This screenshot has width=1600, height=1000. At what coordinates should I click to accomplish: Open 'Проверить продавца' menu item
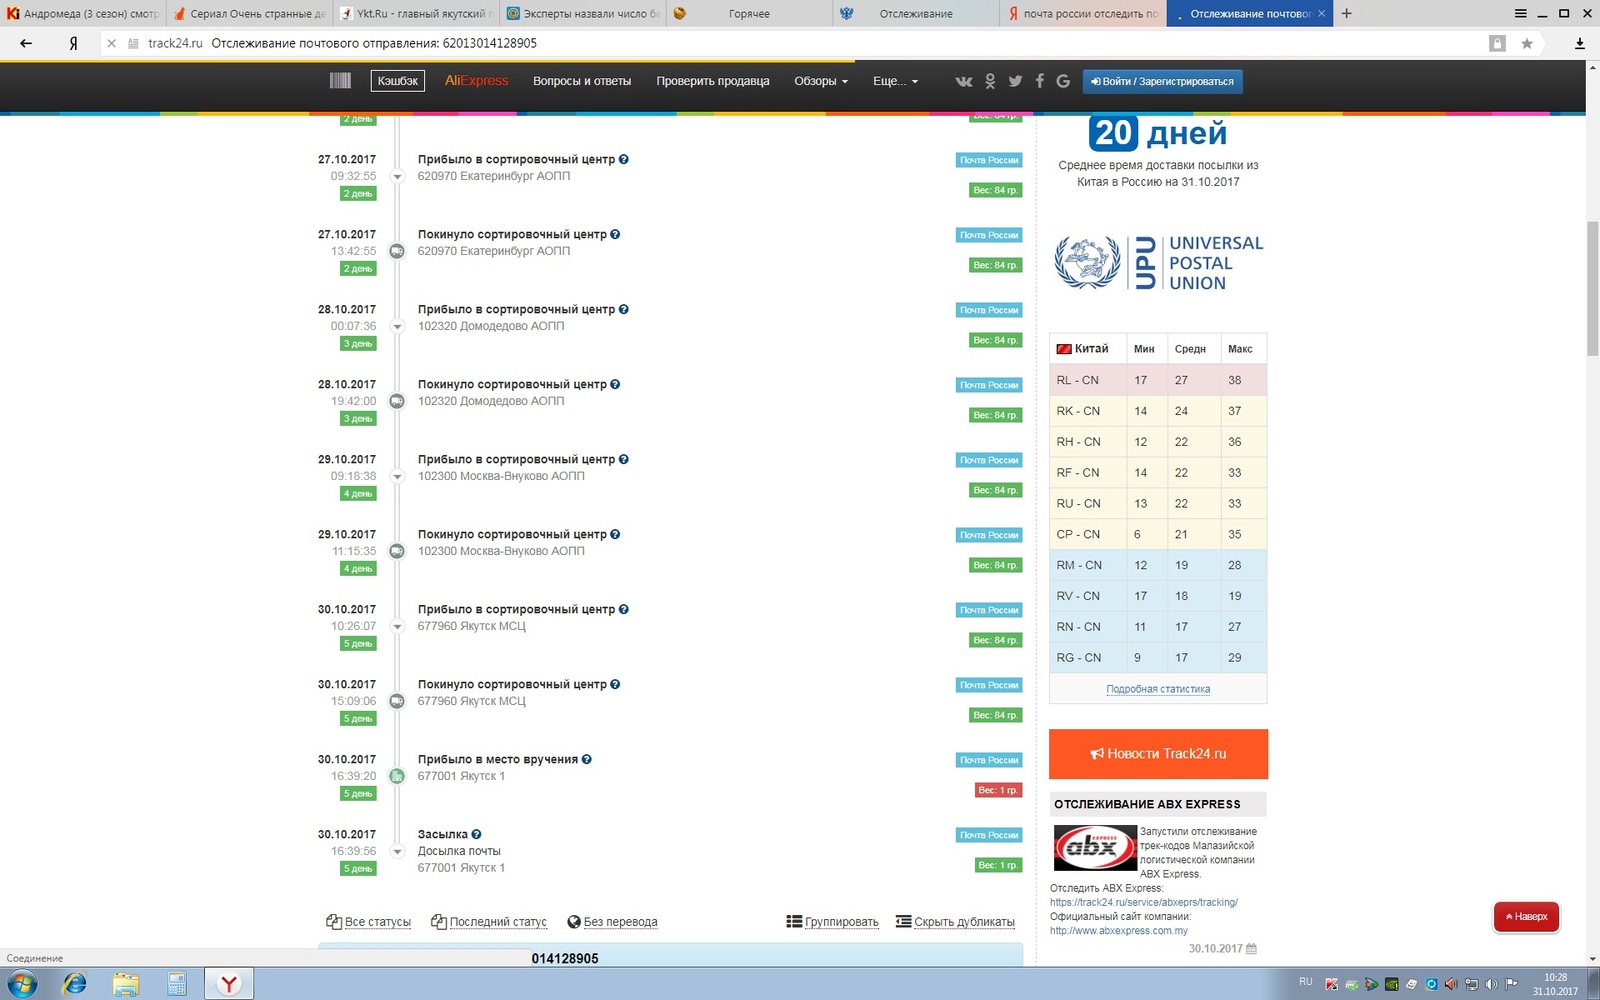coord(713,81)
